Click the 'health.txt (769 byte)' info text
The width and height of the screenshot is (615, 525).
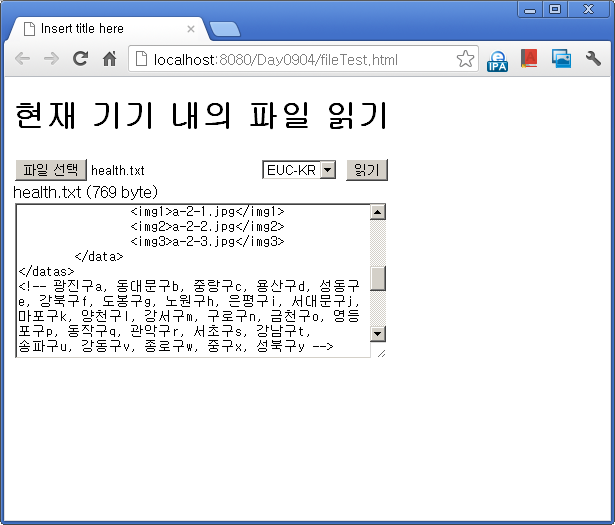[86, 192]
